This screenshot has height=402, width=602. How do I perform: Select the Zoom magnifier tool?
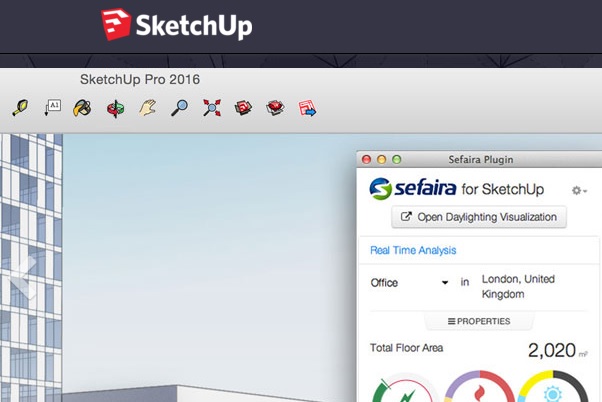pos(179,108)
